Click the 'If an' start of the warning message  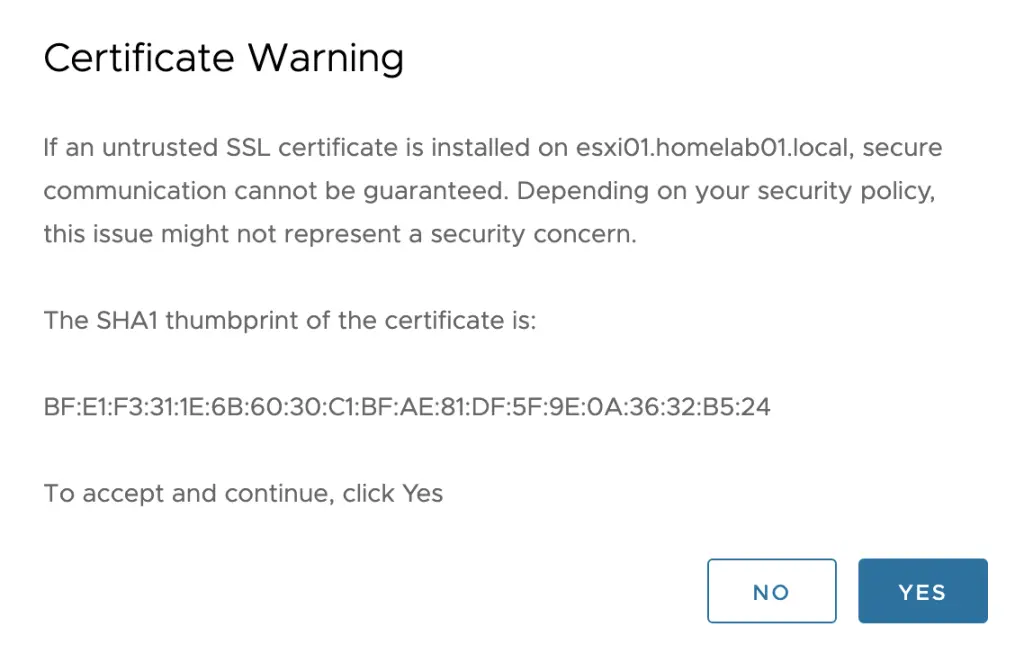tap(67, 148)
